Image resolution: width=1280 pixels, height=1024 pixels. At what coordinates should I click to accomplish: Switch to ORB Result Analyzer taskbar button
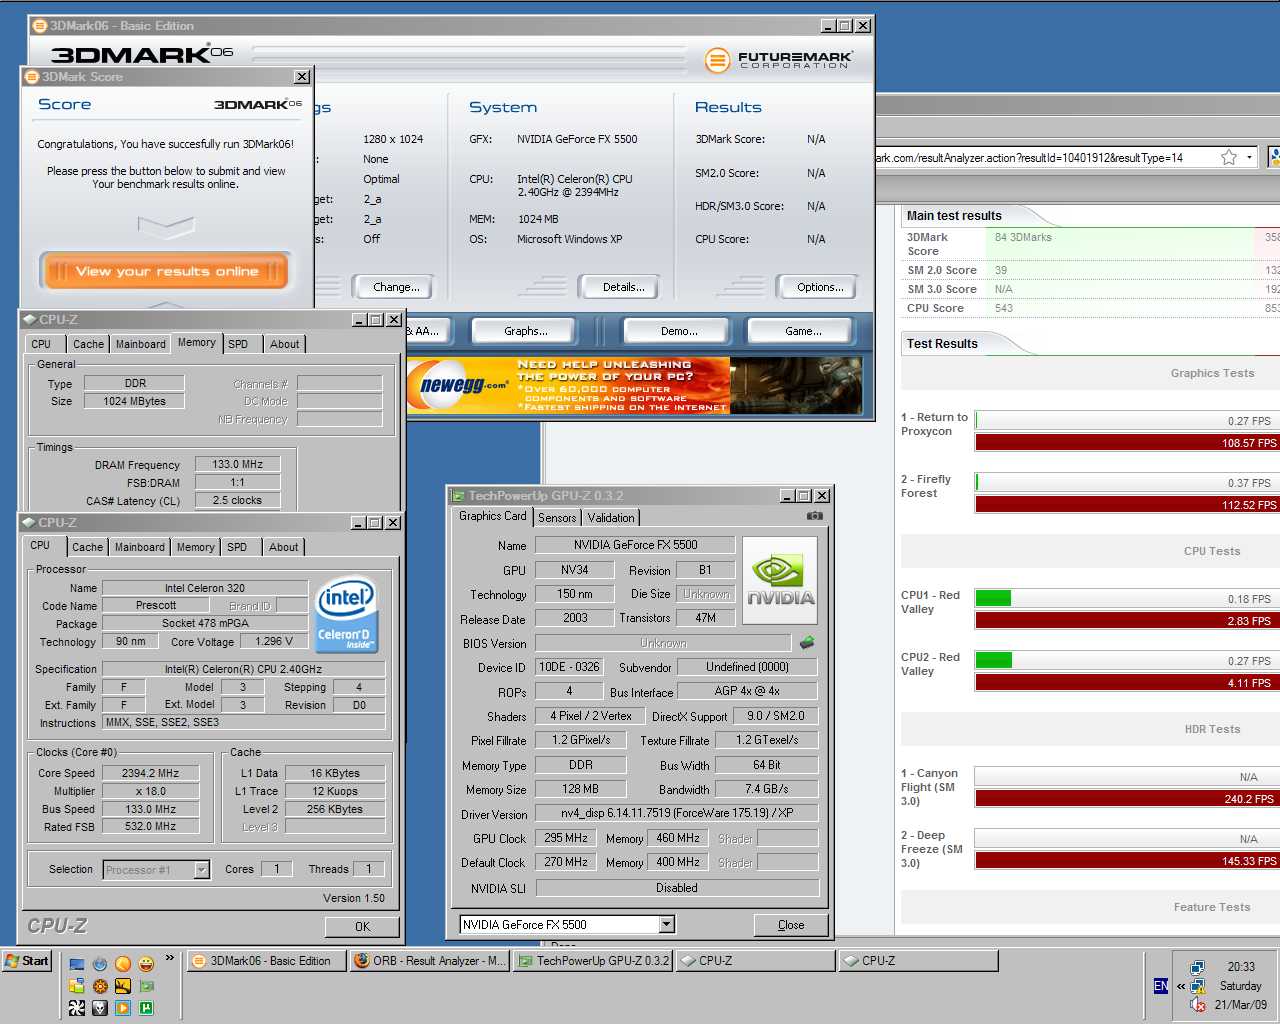pos(430,961)
